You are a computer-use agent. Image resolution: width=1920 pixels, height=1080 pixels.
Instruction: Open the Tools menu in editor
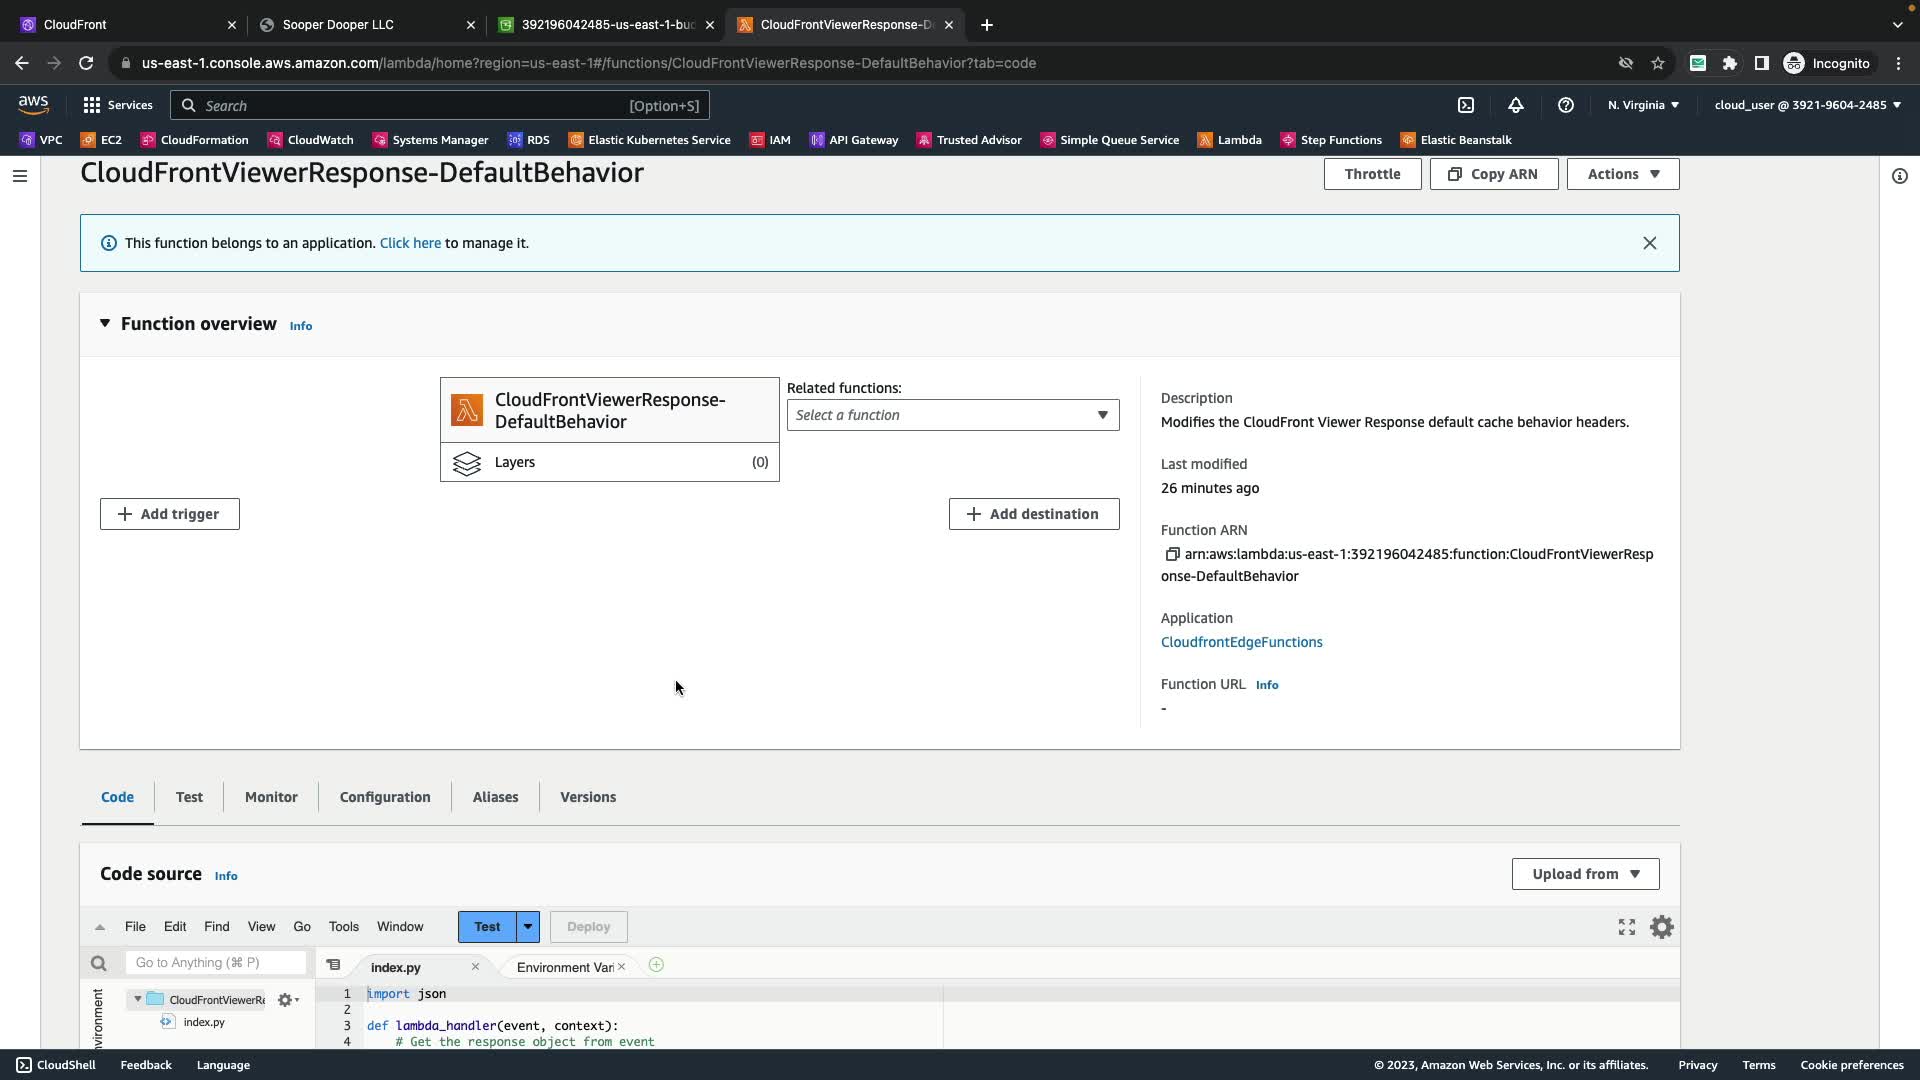click(x=343, y=927)
